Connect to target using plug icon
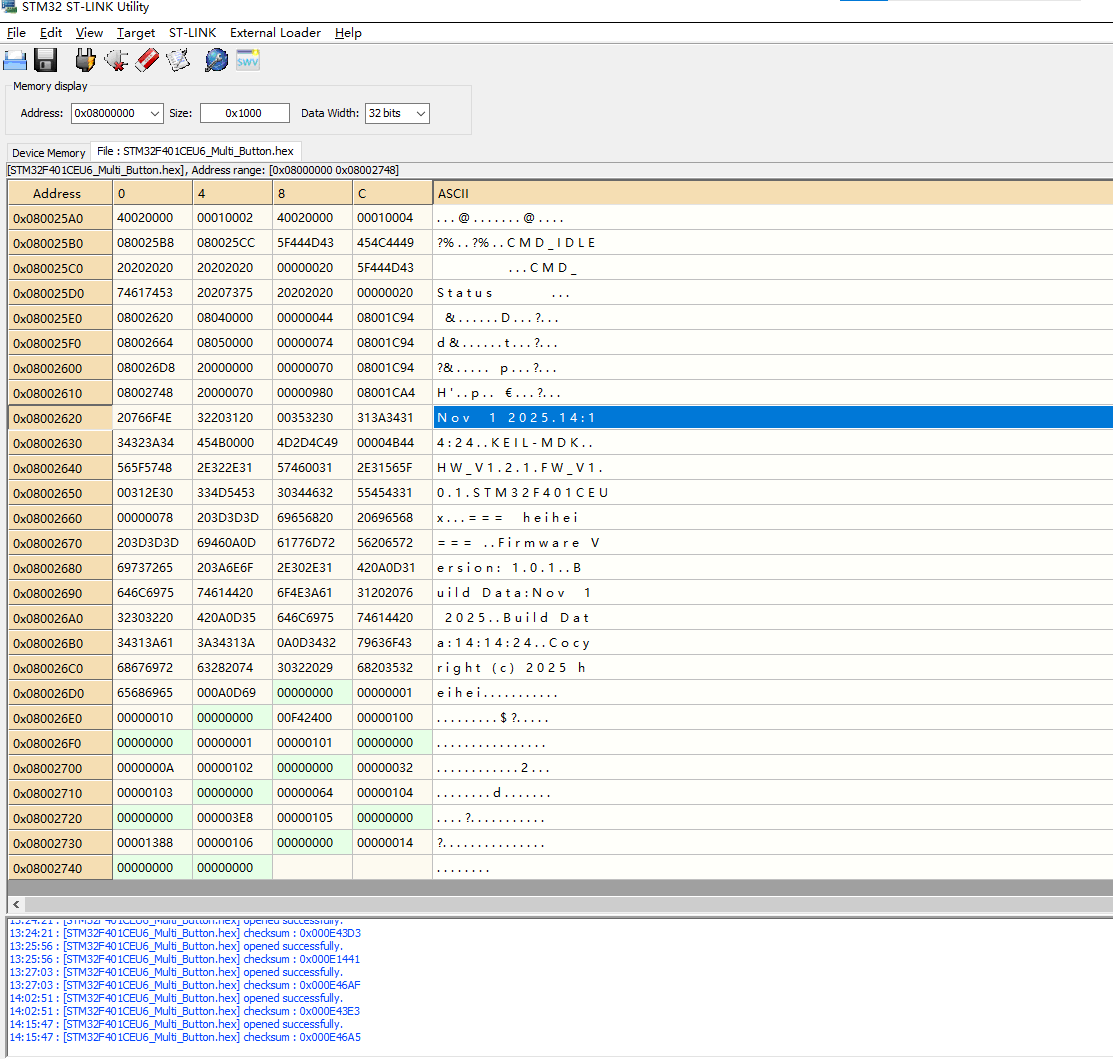1113x1059 pixels. click(85, 60)
